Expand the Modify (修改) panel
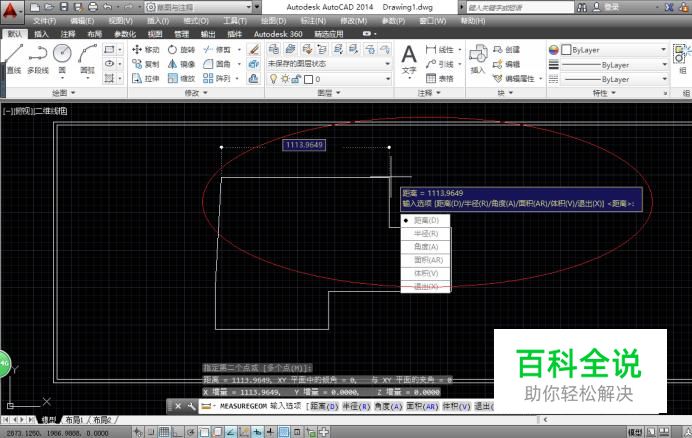 [196, 93]
